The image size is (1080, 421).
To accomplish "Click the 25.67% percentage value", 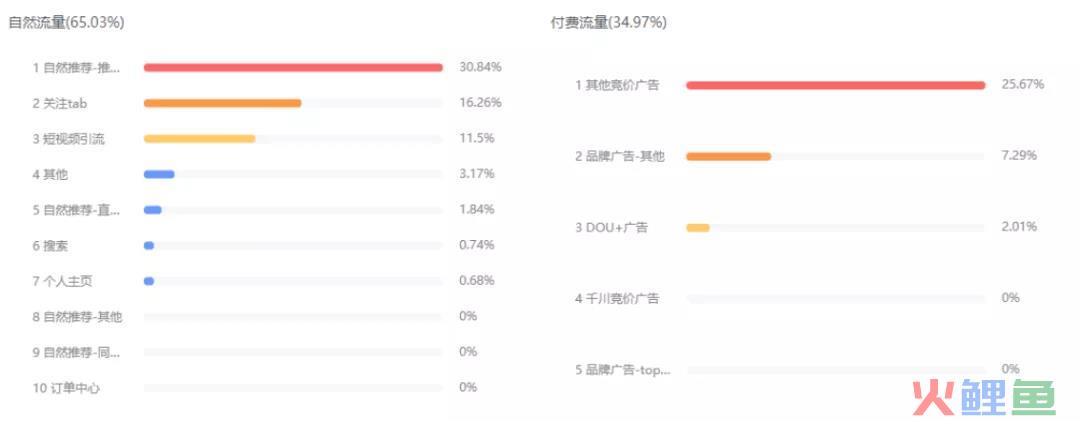I will point(1023,85).
